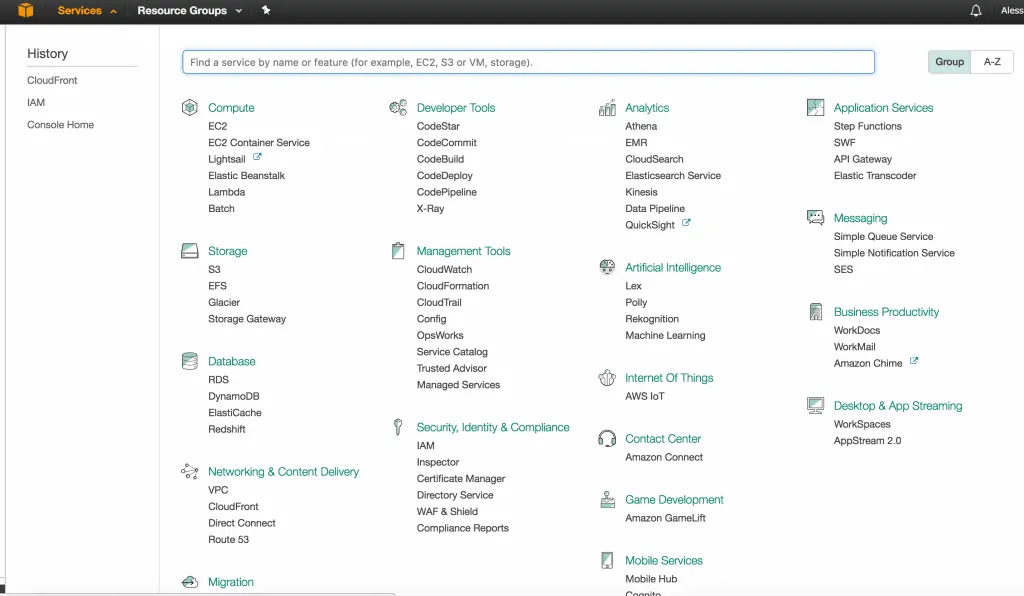Click the Business Productivity building icon
Viewport: 1024px width, 596px height.
click(x=816, y=311)
